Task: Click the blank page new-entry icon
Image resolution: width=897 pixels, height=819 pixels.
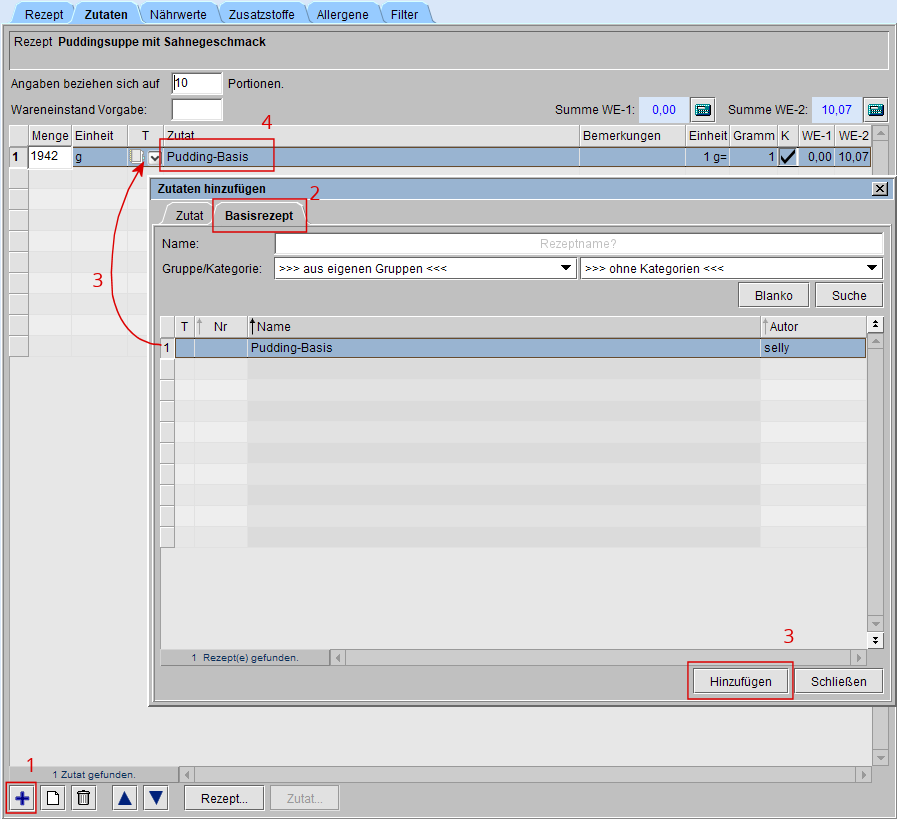Action: 53,797
